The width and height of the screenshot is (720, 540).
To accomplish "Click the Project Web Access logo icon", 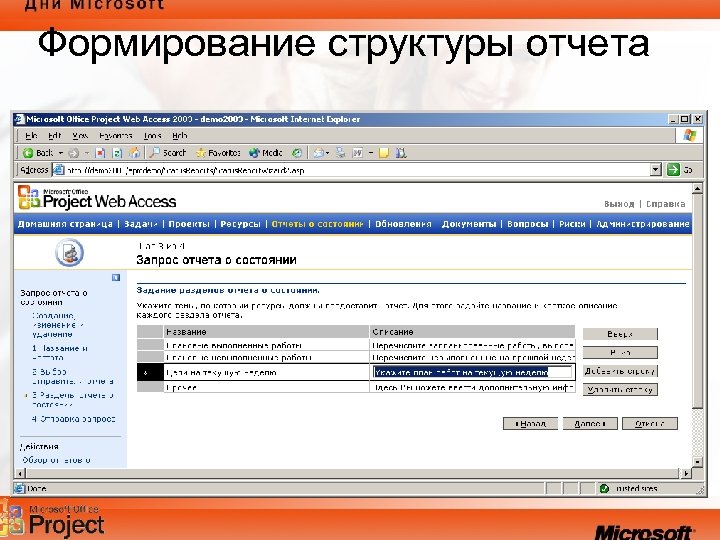I will tap(28, 197).
